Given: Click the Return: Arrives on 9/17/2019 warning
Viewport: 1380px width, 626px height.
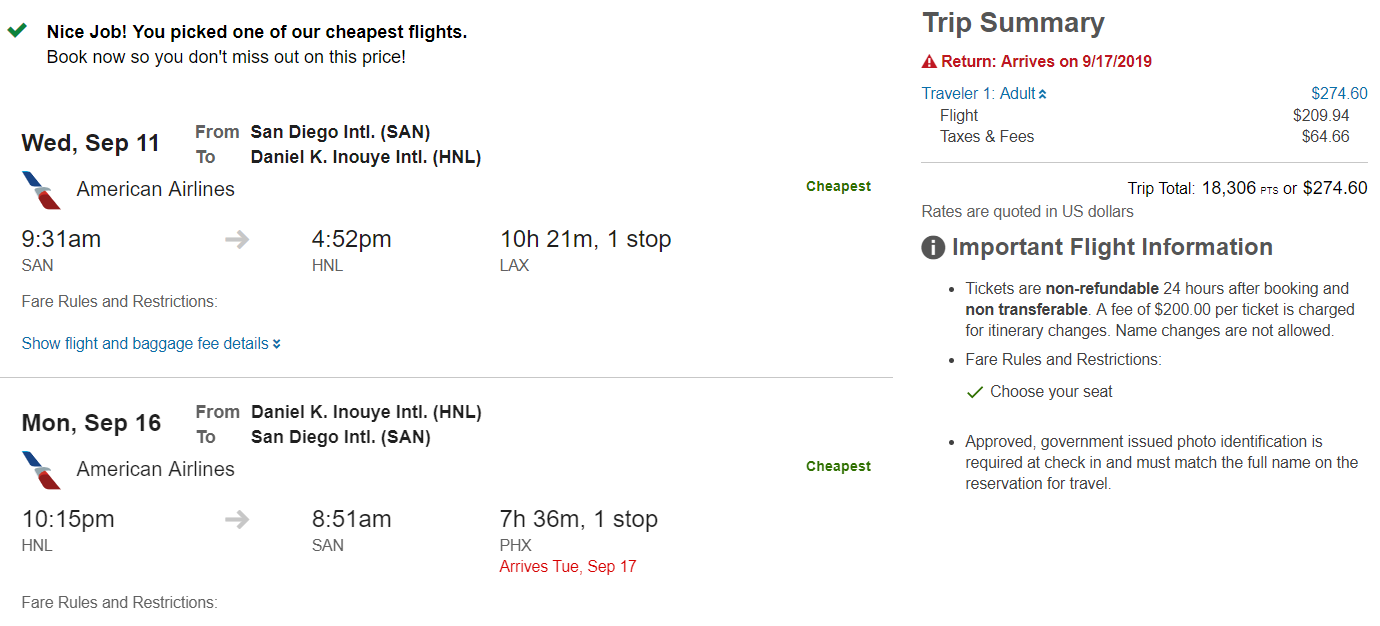Looking at the screenshot, I should coord(1046,62).
